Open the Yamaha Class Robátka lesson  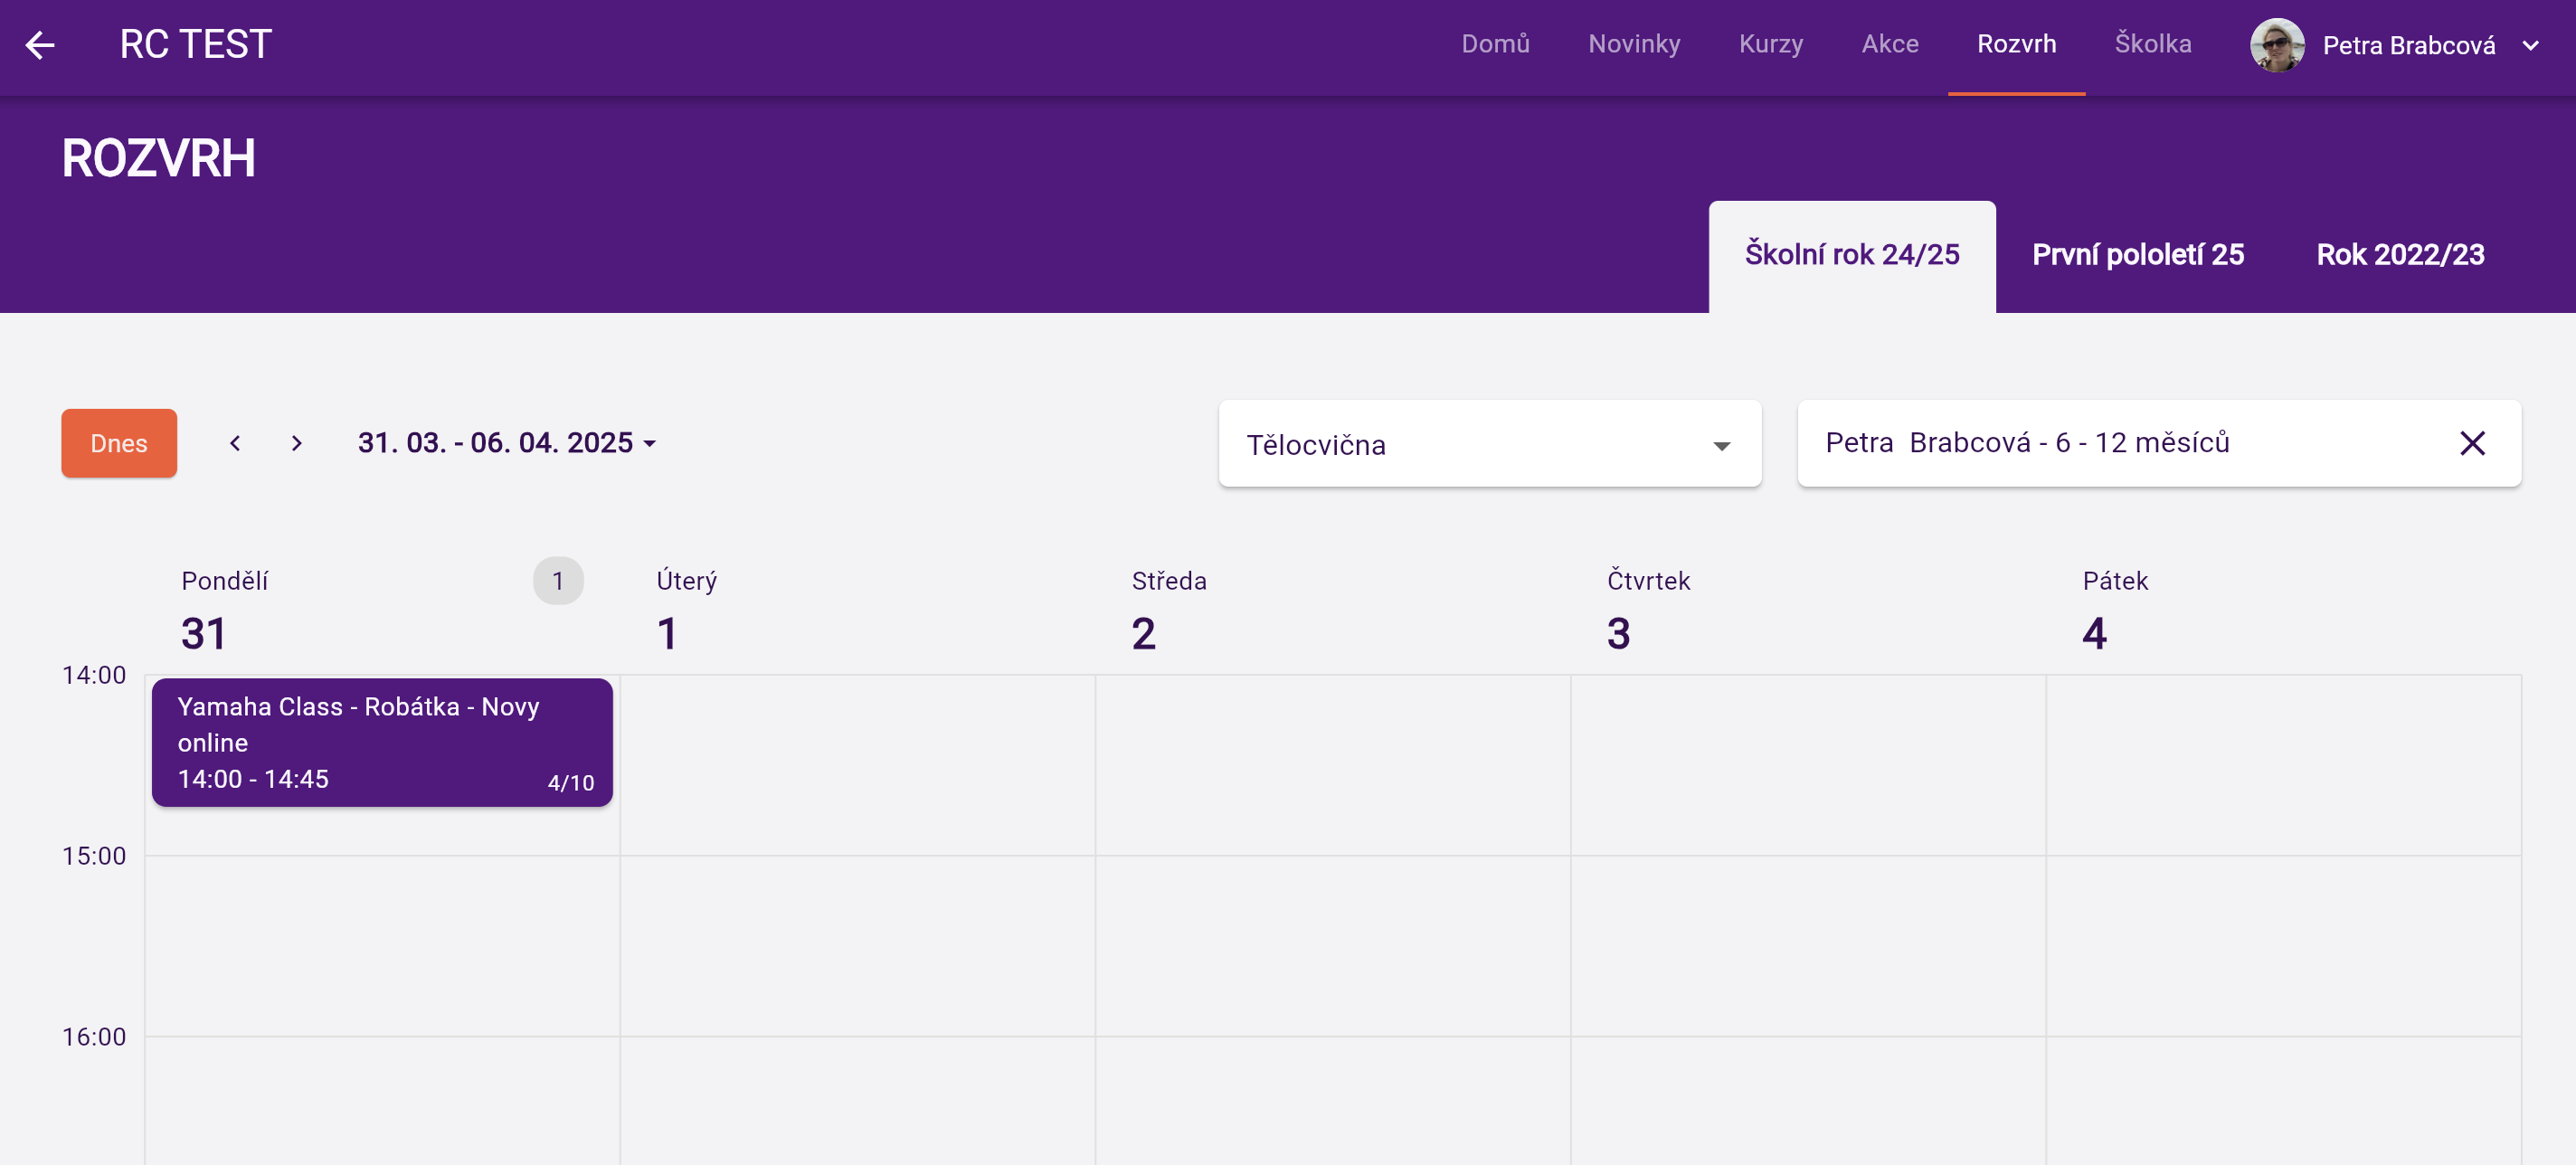pyautogui.click(x=382, y=742)
